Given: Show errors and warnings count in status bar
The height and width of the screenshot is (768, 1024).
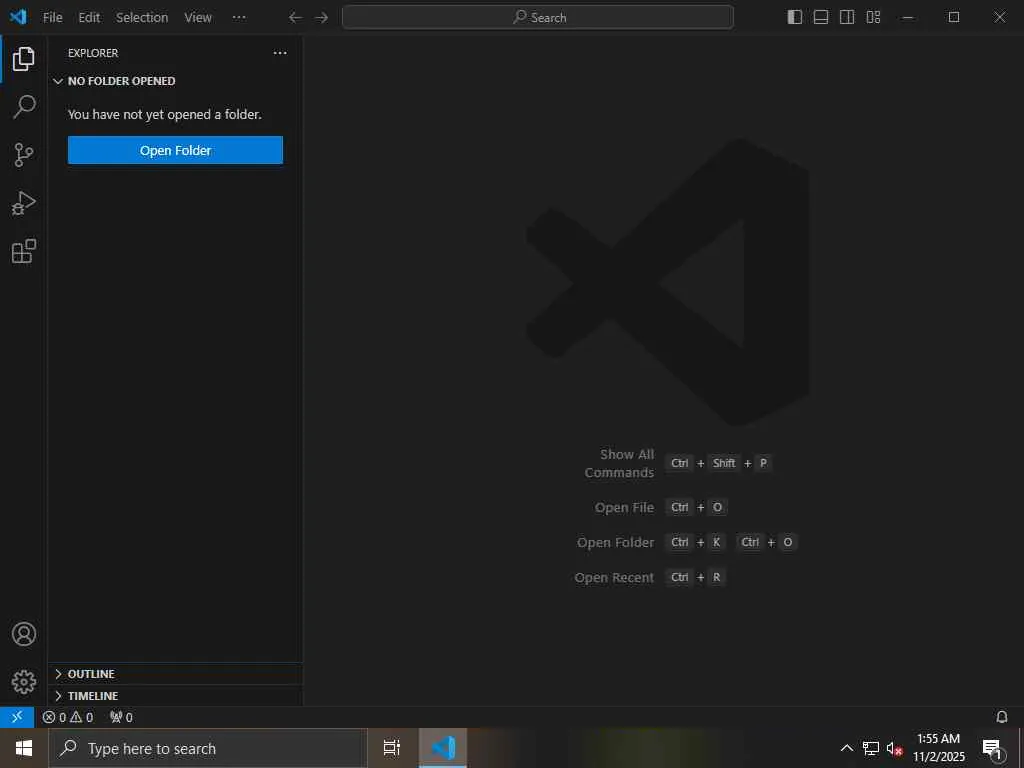Looking at the screenshot, I should [x=68, y=717].
